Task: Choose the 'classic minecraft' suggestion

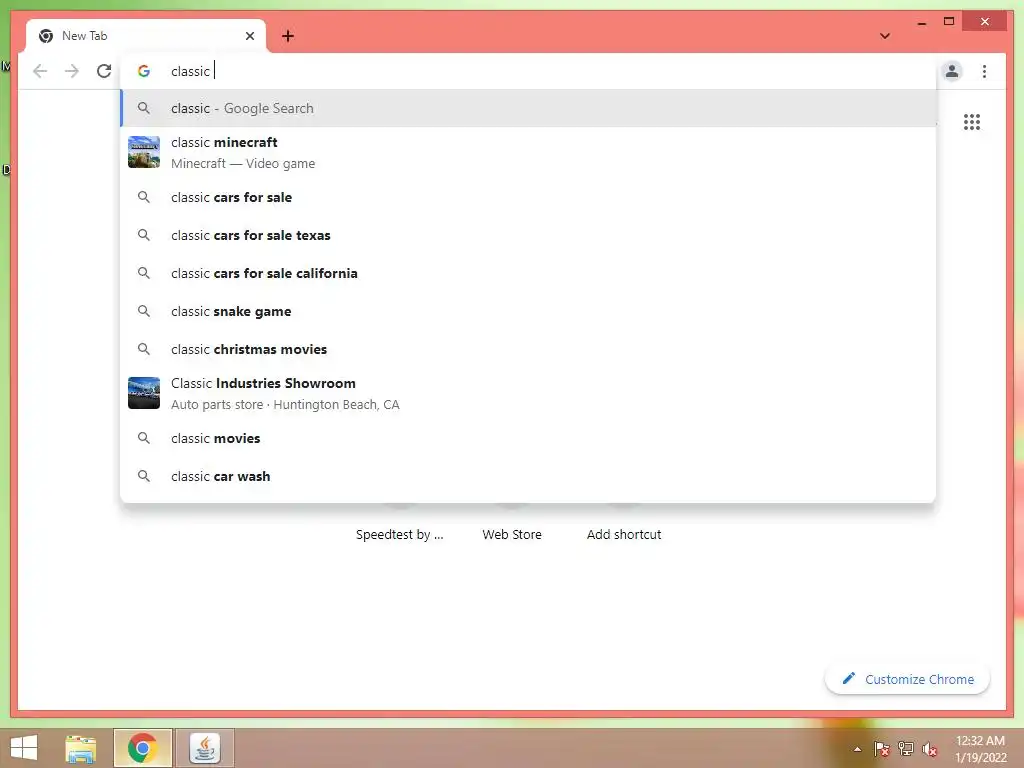Action: (x=528, y=152)
